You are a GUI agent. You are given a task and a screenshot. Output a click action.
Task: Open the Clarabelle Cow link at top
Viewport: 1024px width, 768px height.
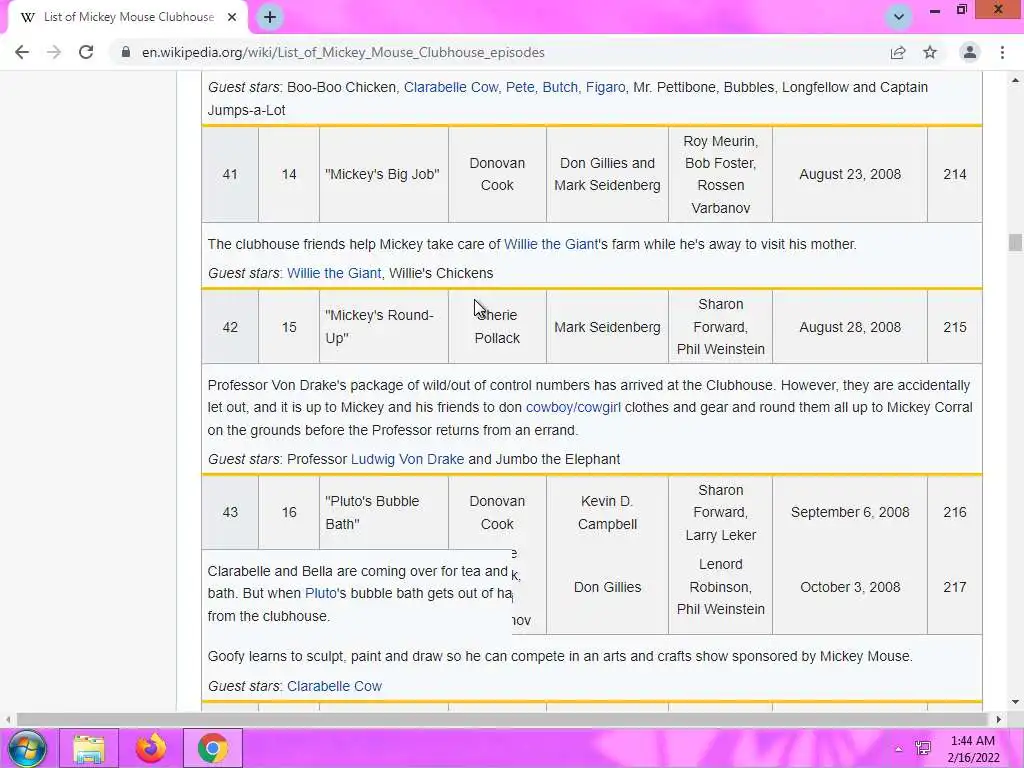pyautogui.click(x=451, y=87)
